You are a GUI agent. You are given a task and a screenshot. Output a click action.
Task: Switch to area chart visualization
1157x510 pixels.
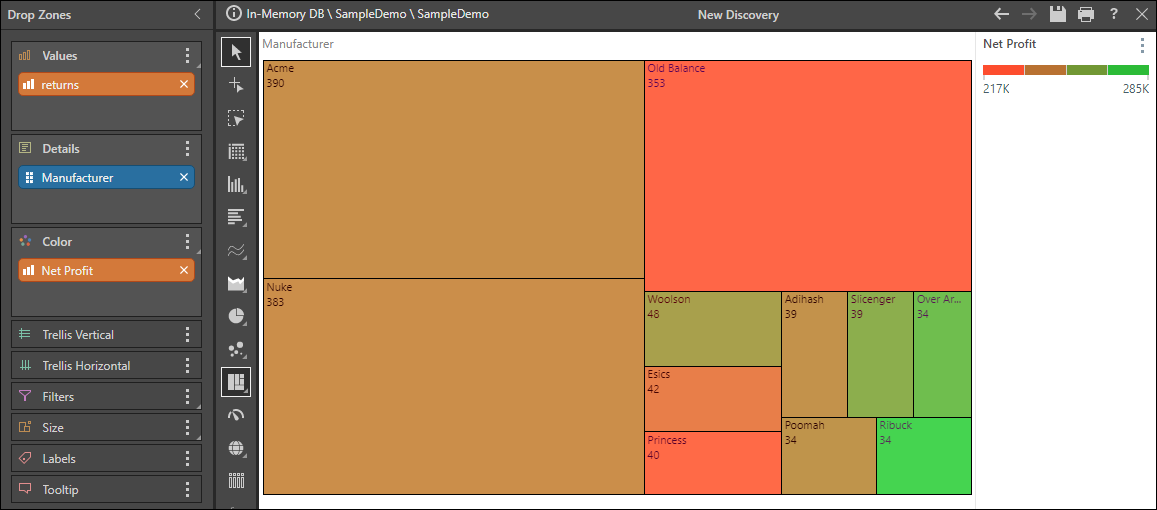[x=236, y=283]
